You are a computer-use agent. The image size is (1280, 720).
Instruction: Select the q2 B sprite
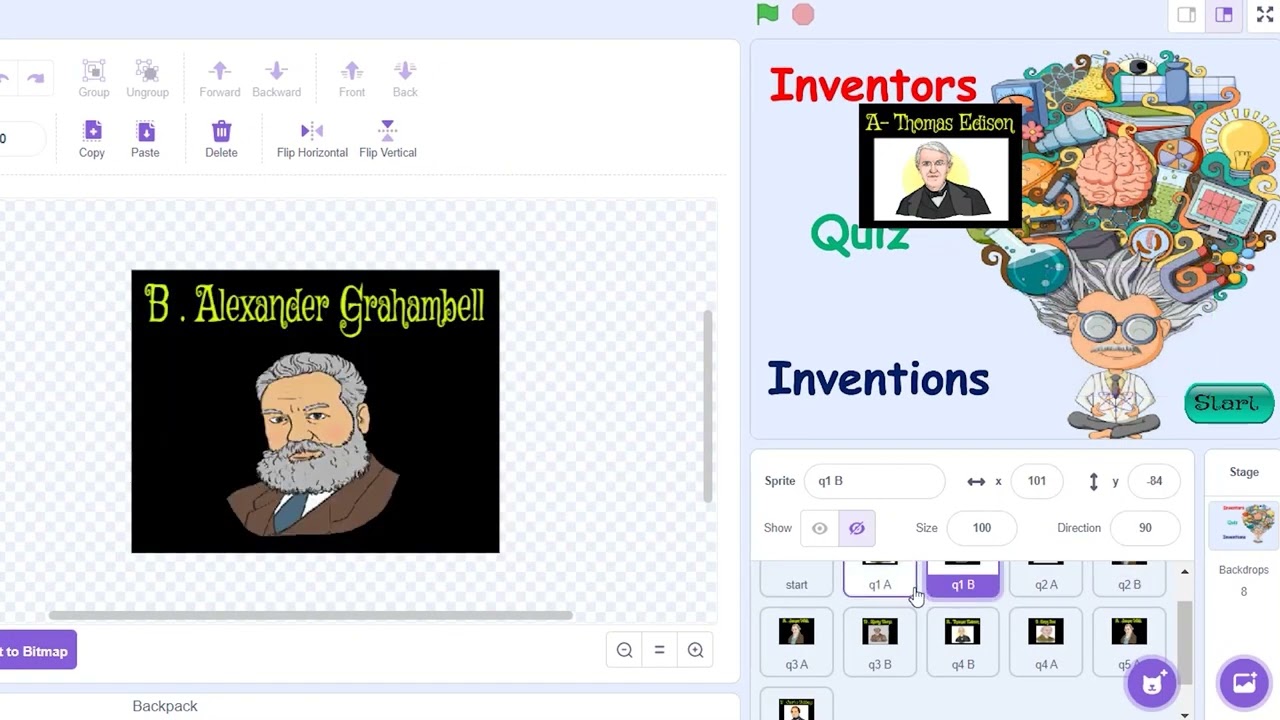click(1129, 580)
